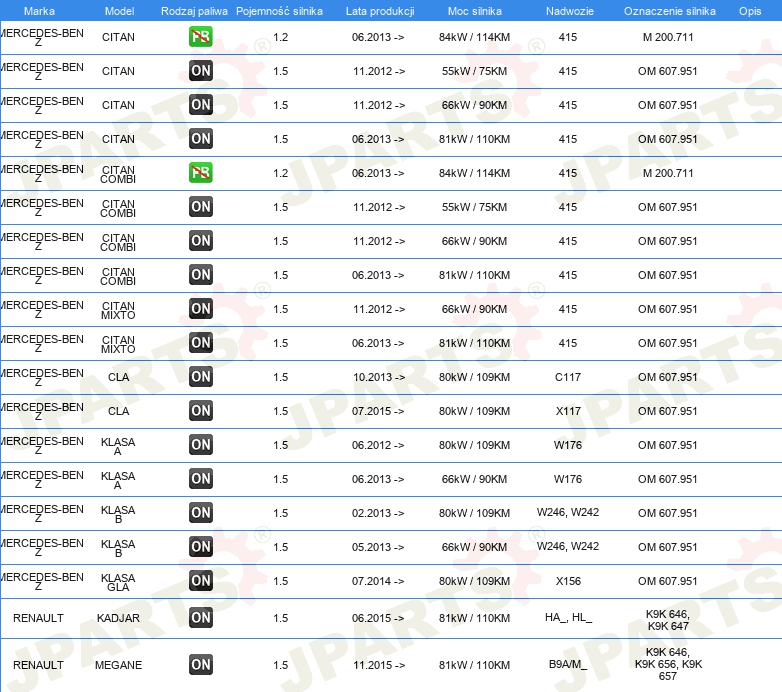Click the ON diesel icon in the RENAULT MEGANE row

coord(200,665)
